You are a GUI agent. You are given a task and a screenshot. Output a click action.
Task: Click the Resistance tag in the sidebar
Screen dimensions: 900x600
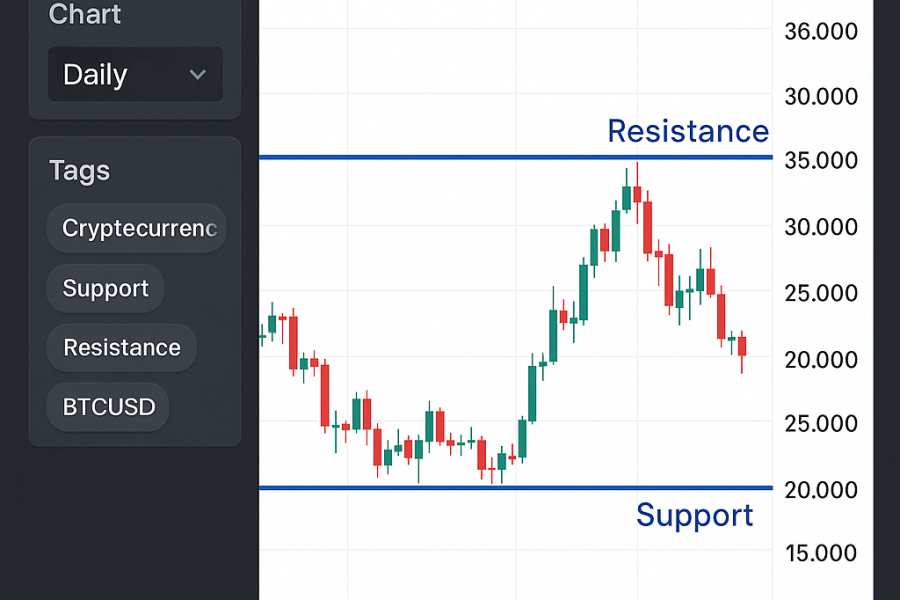[122, 348]
